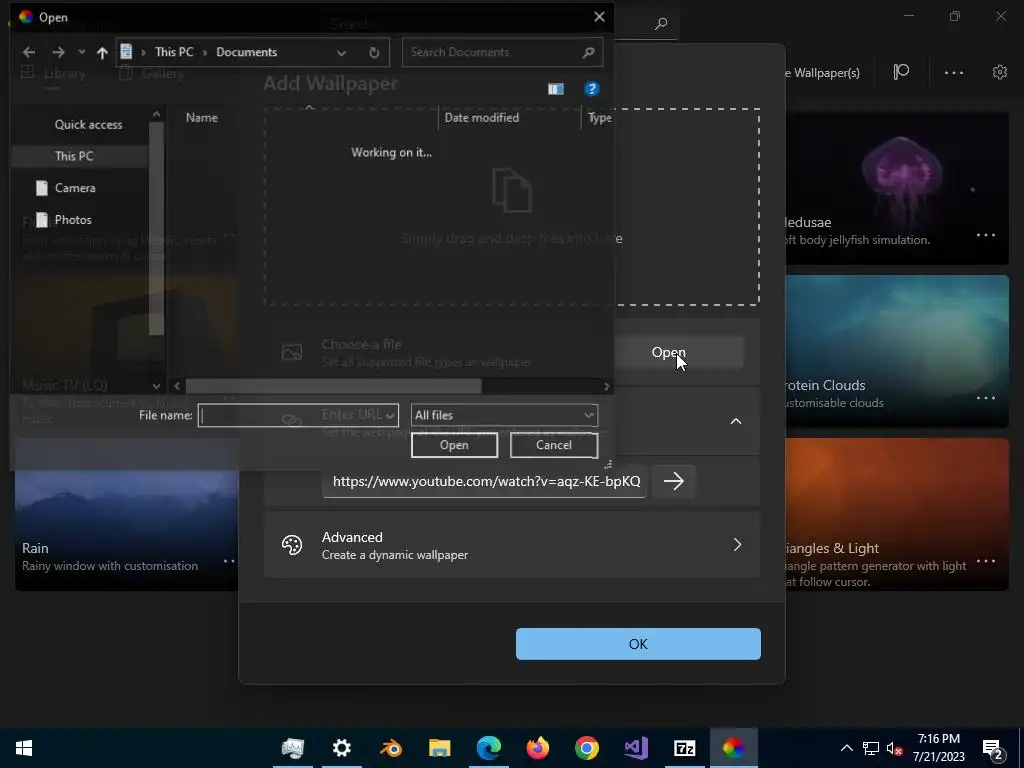Click the File name input field
This screenshot has width=1024, height=768.
(x=298, y=415)
